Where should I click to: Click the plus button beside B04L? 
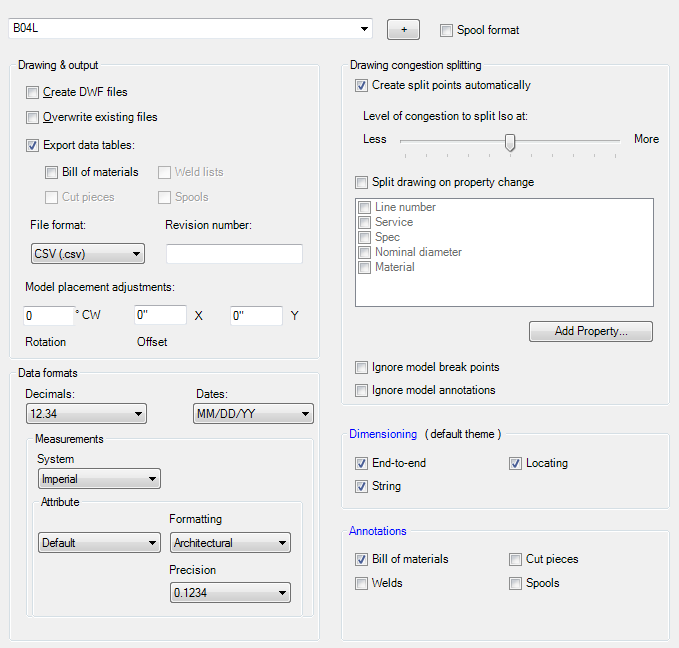coord(403,30)
